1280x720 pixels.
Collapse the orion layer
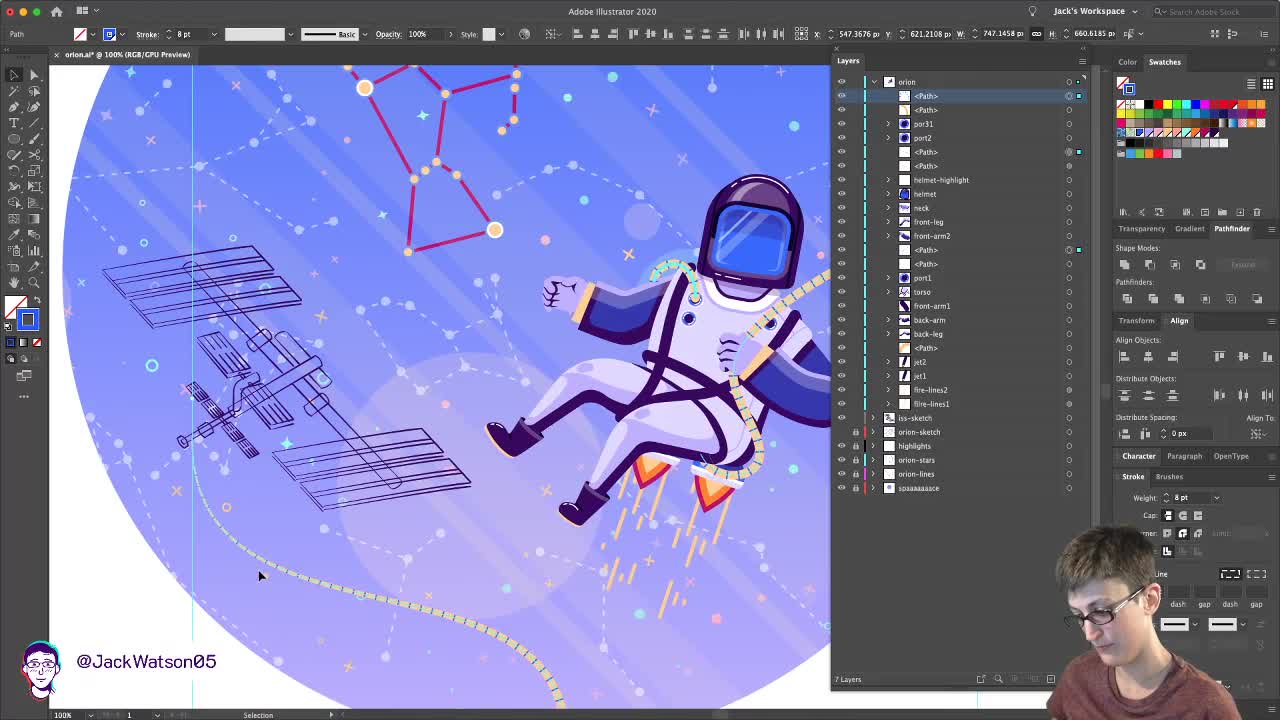click(x=874, y=82)
